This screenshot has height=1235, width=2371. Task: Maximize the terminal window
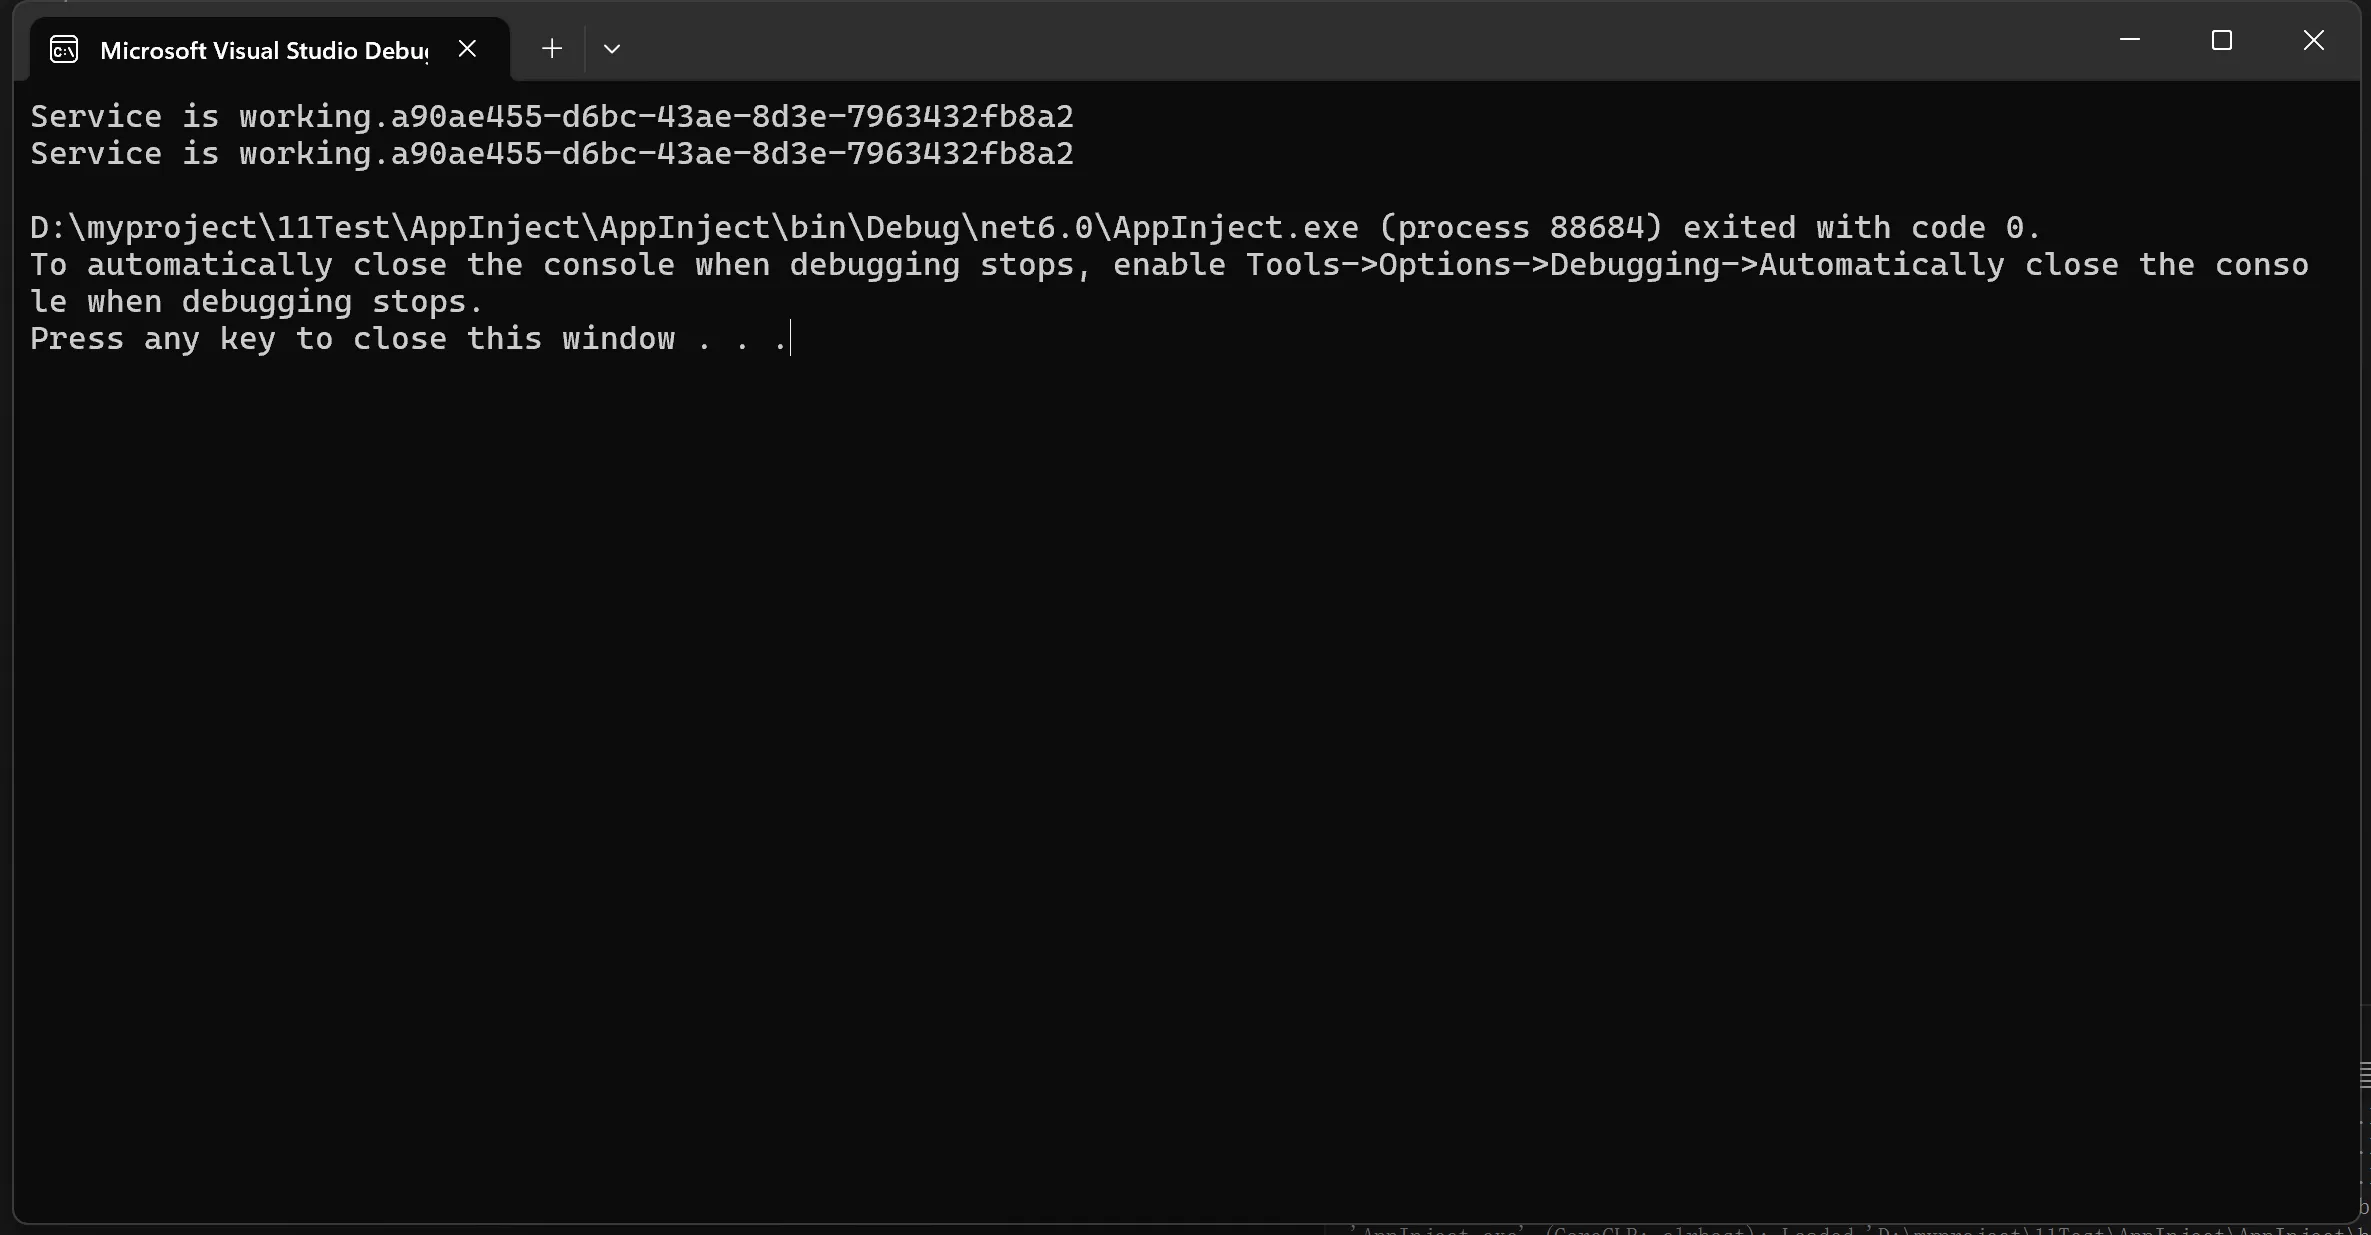[2222, 40]
